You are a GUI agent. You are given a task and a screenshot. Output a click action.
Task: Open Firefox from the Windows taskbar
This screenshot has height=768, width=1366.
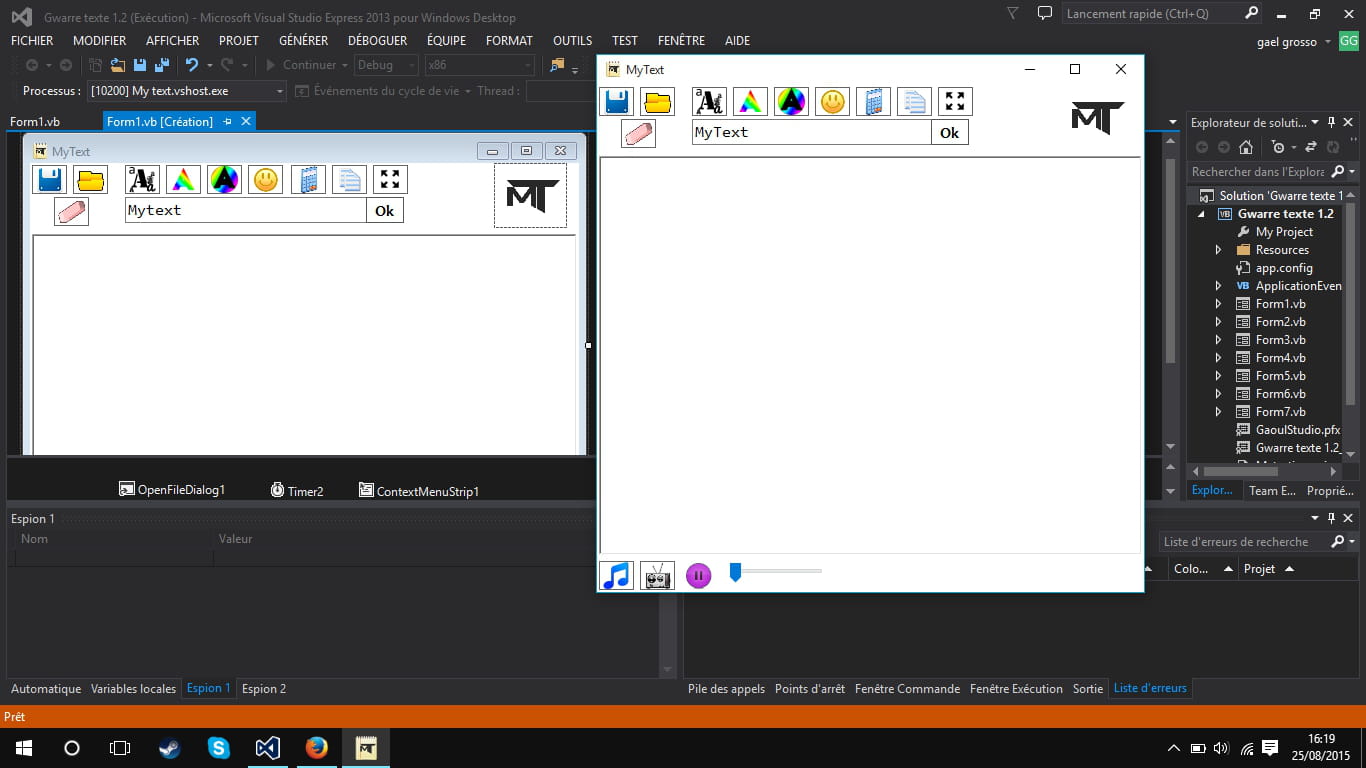click(316, 748)
